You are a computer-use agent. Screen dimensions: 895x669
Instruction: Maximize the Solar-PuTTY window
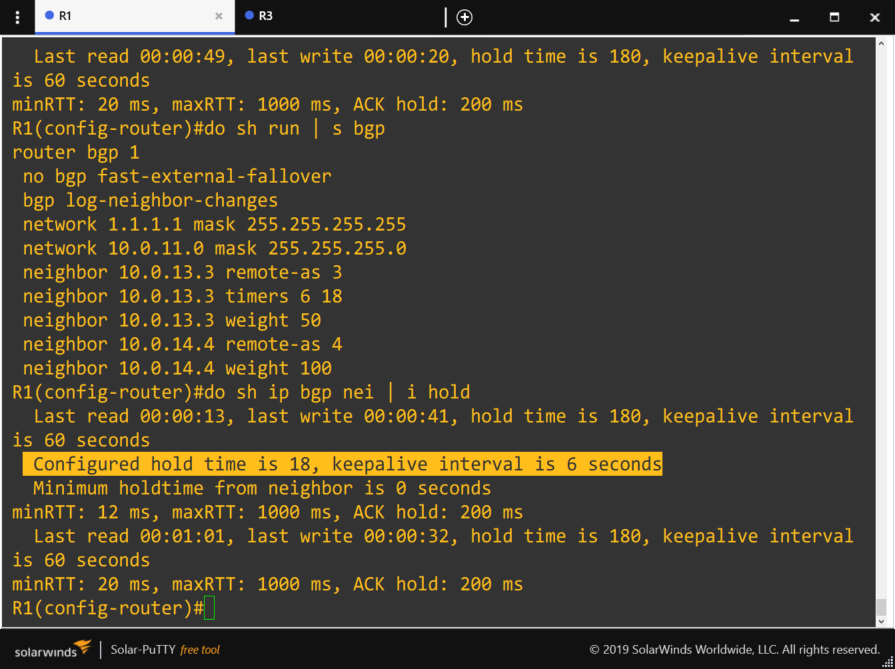(x=834, y=17)
